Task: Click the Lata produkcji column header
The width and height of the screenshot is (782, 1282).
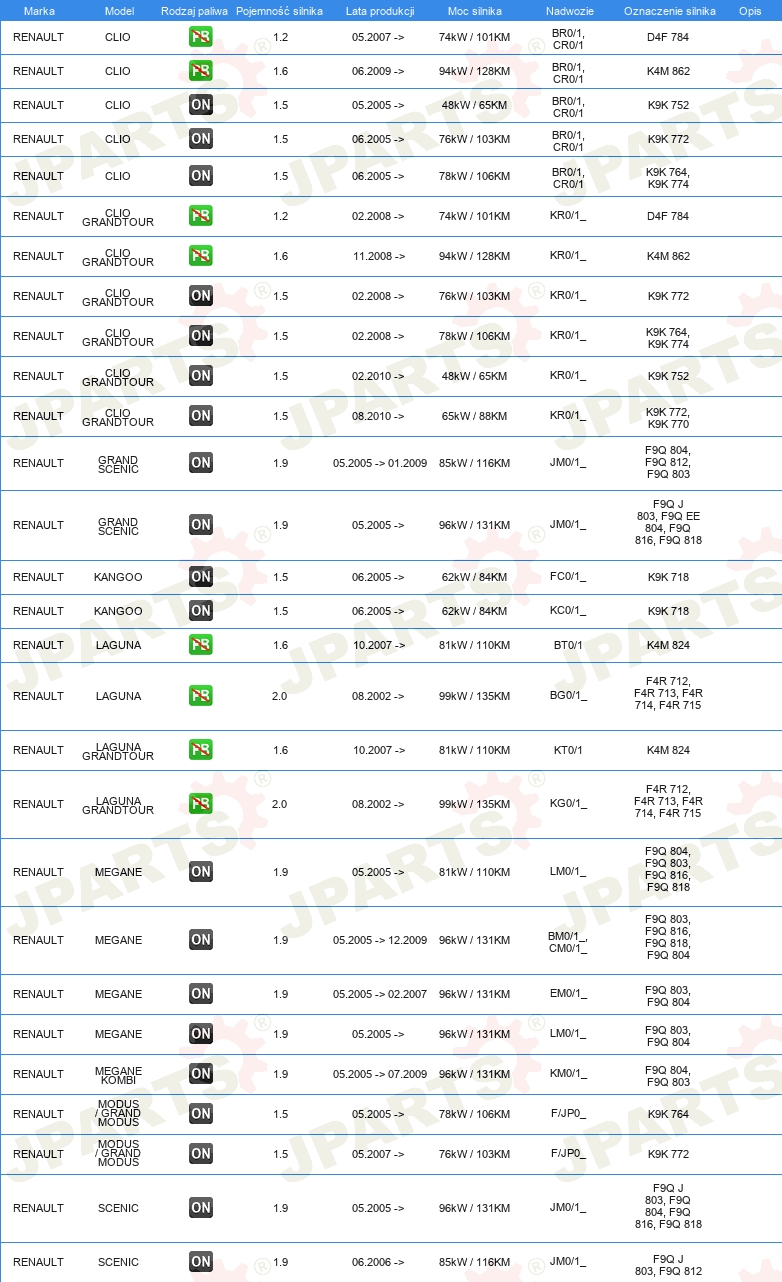Action: [x=379, y=11]
